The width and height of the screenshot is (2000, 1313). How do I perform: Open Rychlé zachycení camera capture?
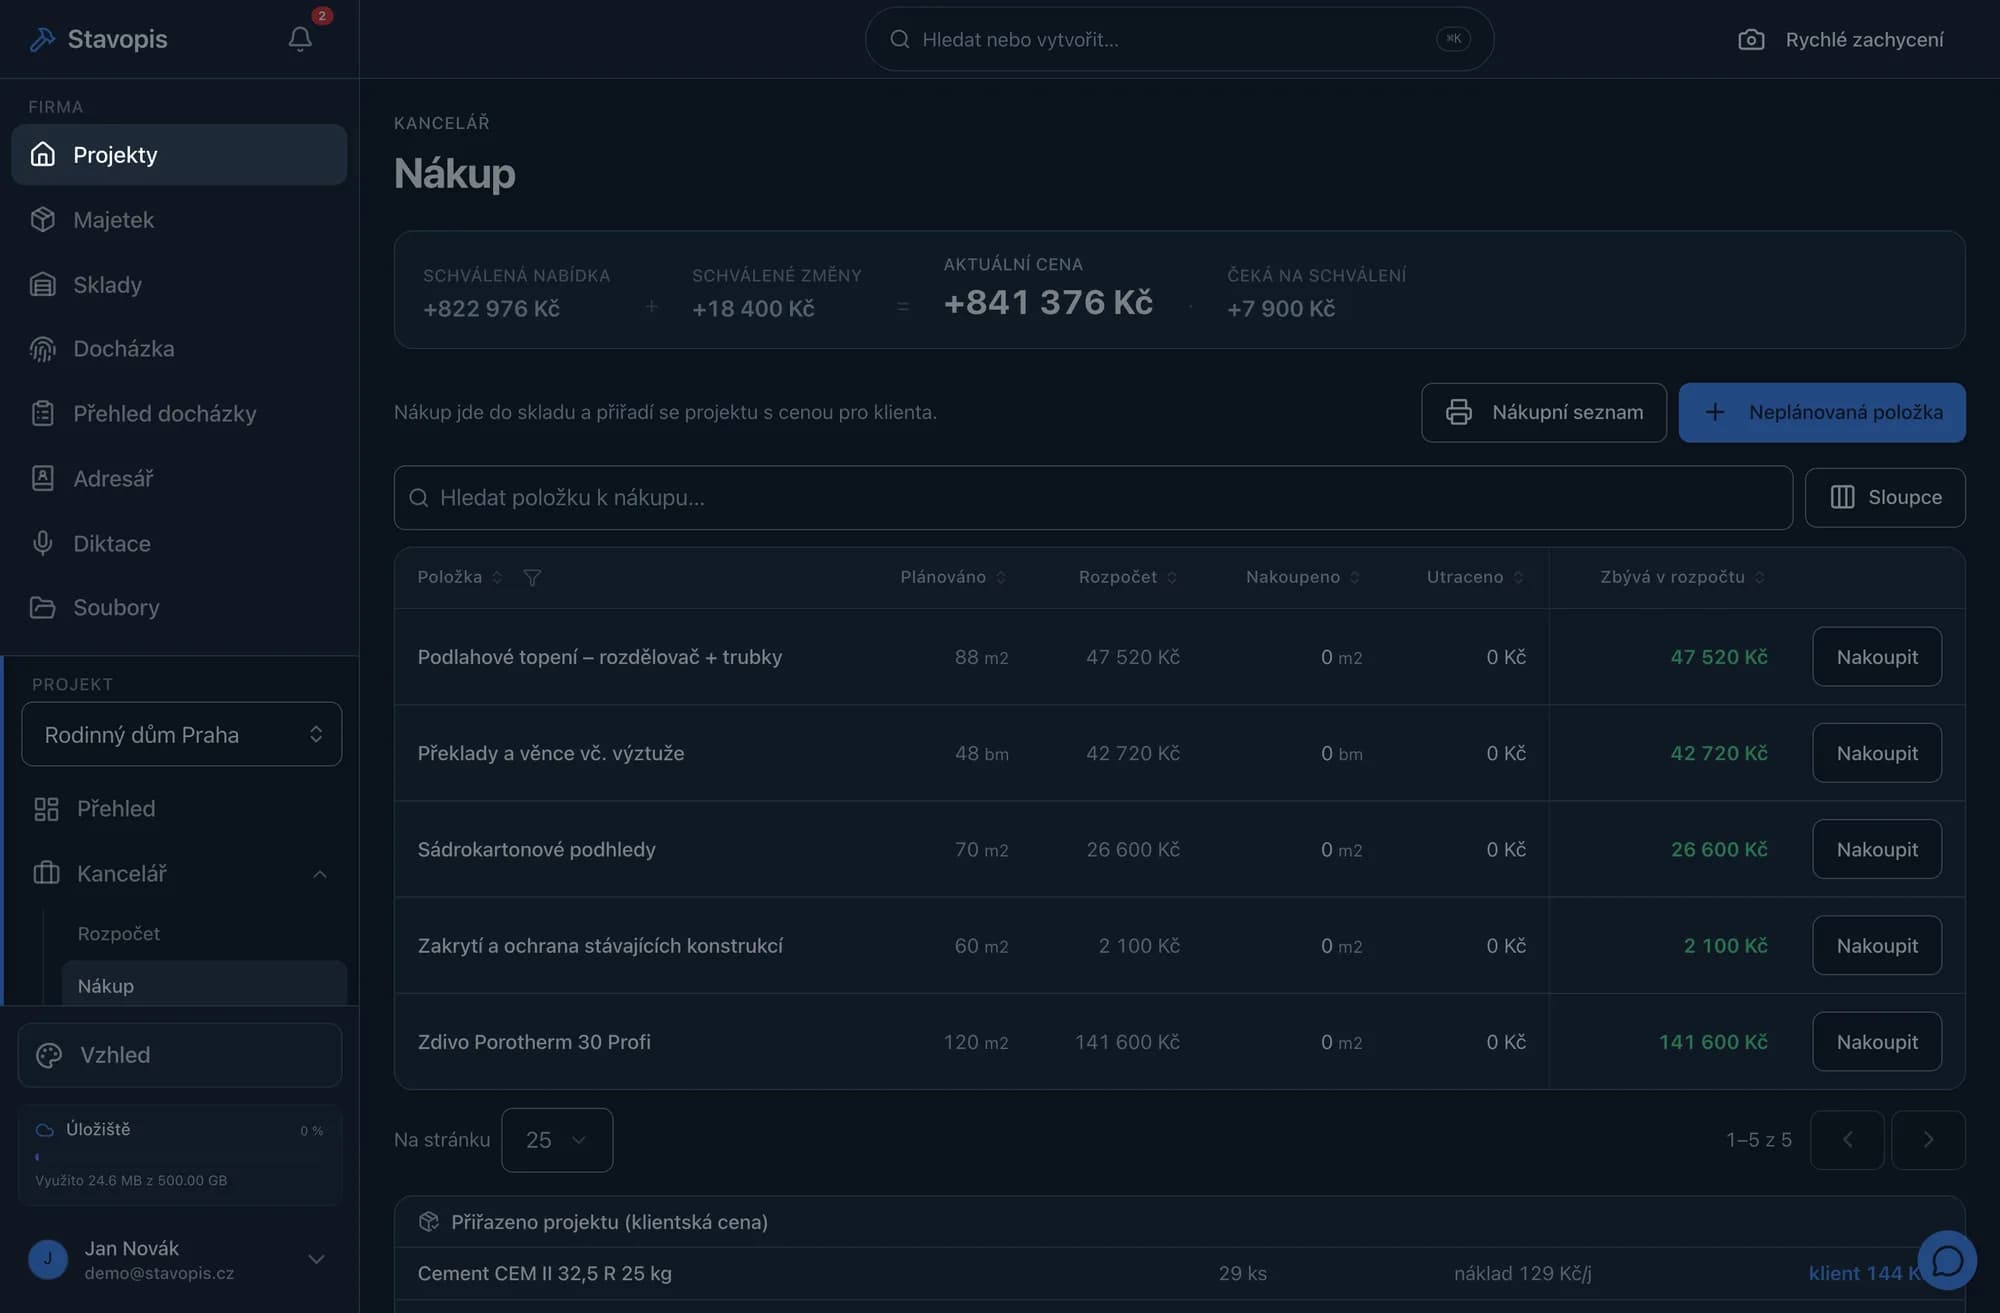[x=1841, y=39]
